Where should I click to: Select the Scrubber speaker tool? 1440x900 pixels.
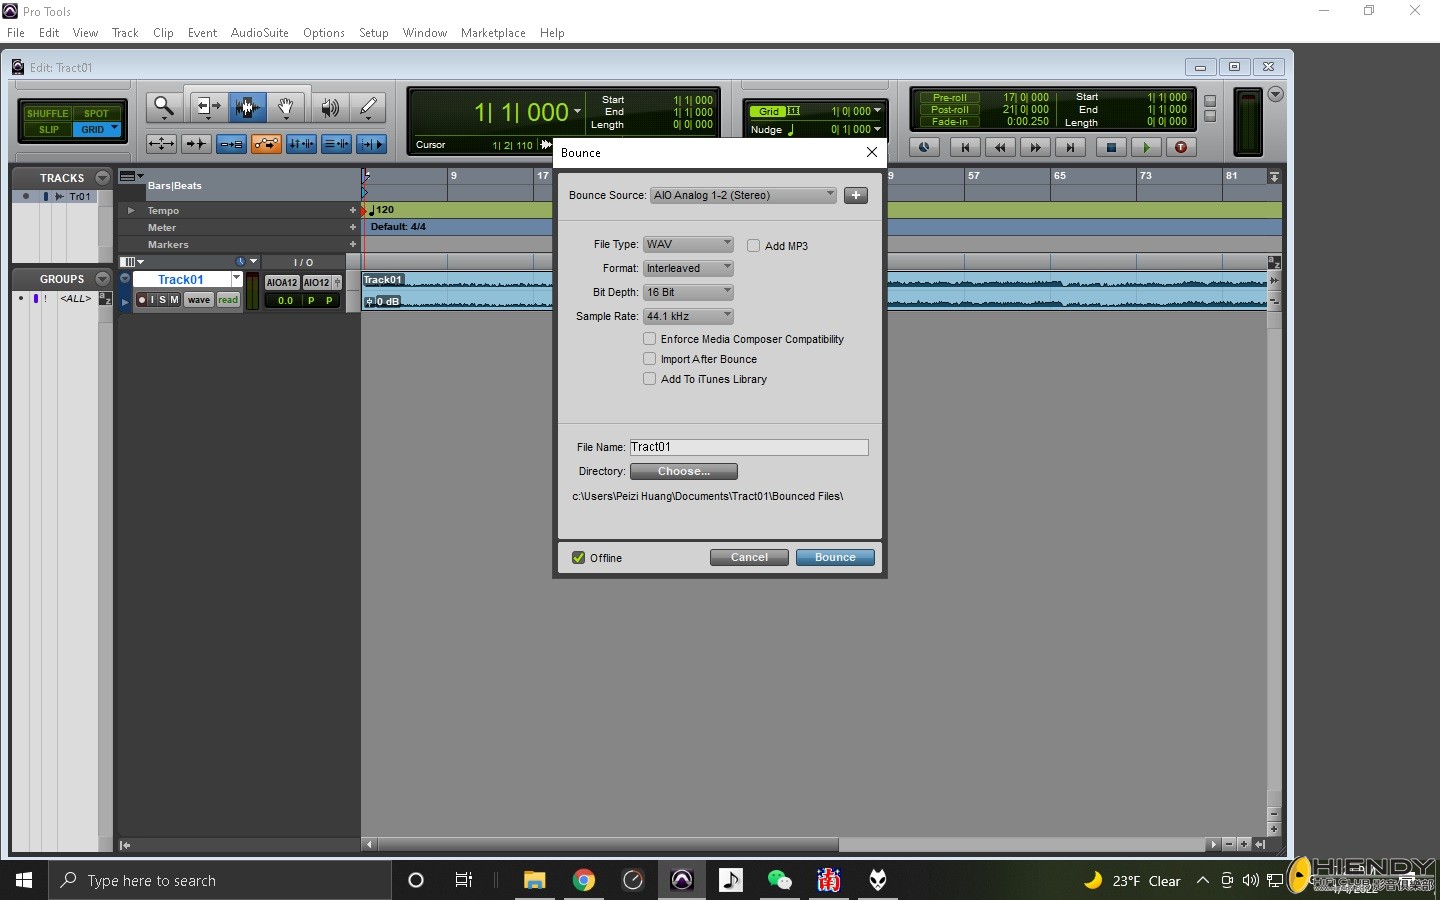[328, 106]
